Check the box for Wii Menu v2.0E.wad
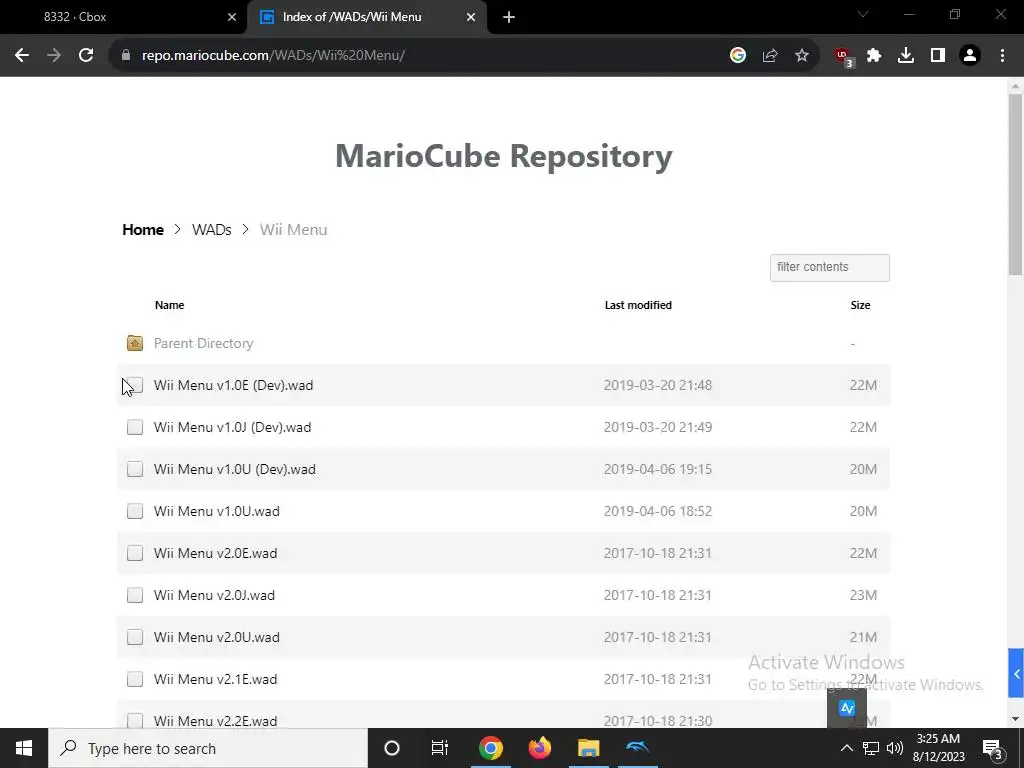The image size is (1024, 768). coord(135,553)
